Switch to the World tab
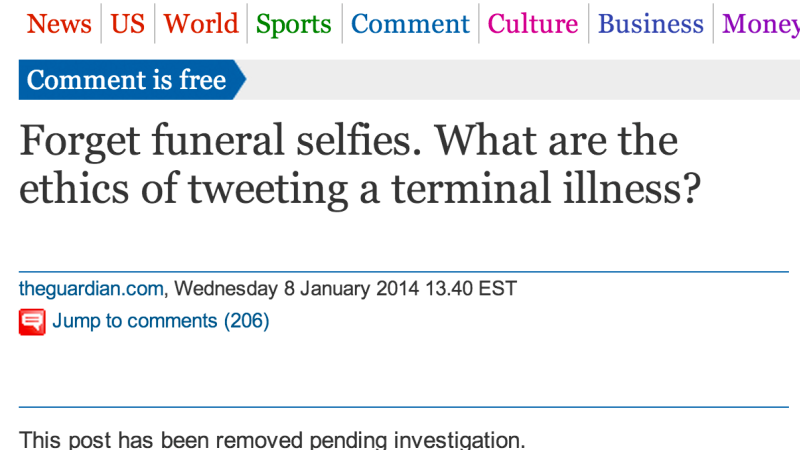The width and height of the screenshot is (800, 450). point(201,23)
